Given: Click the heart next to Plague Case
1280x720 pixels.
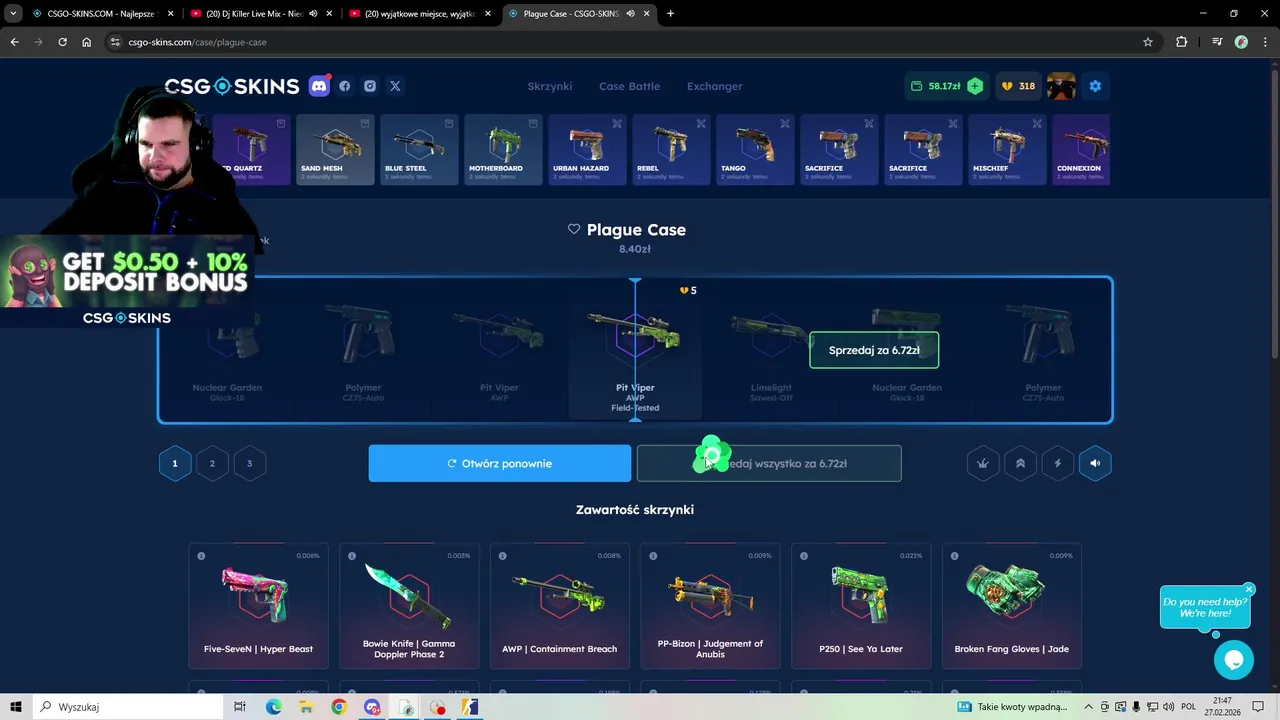Looking at the screenshot, I should 574,229.
